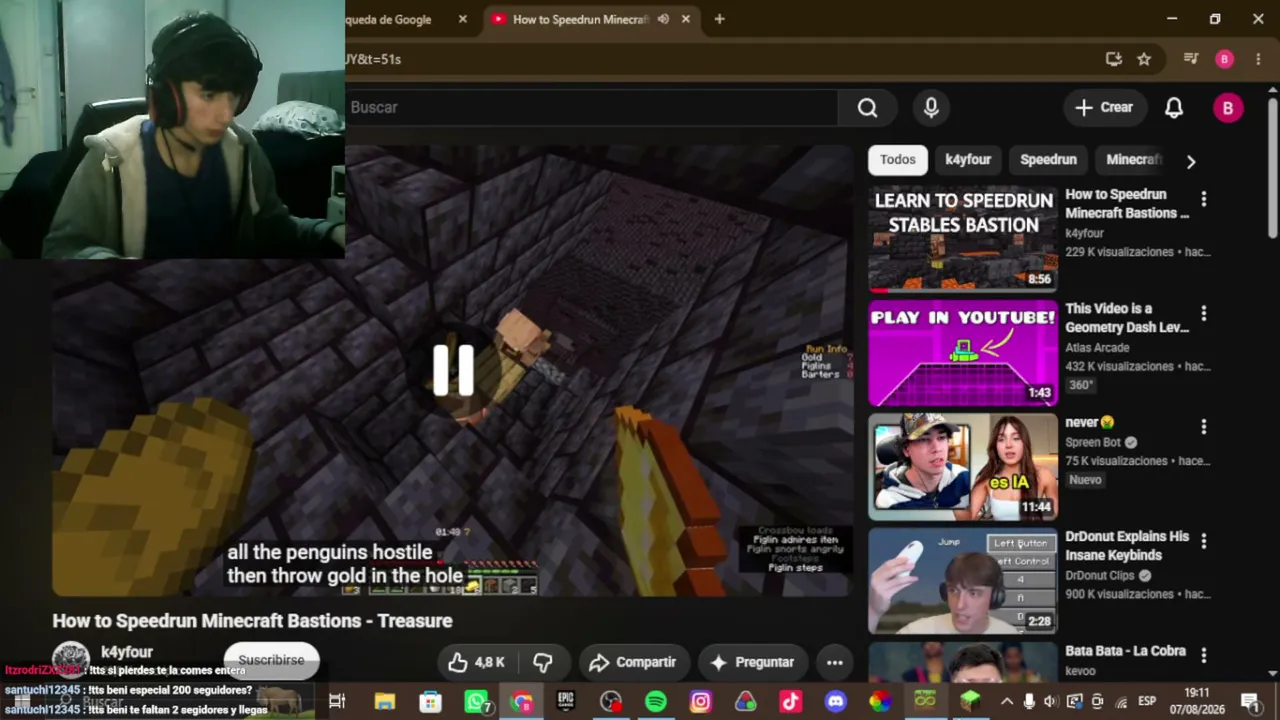Screen dimensions: 1280x720
Task: Open options for DrDonut Explains video
Action: (1204, 541)
